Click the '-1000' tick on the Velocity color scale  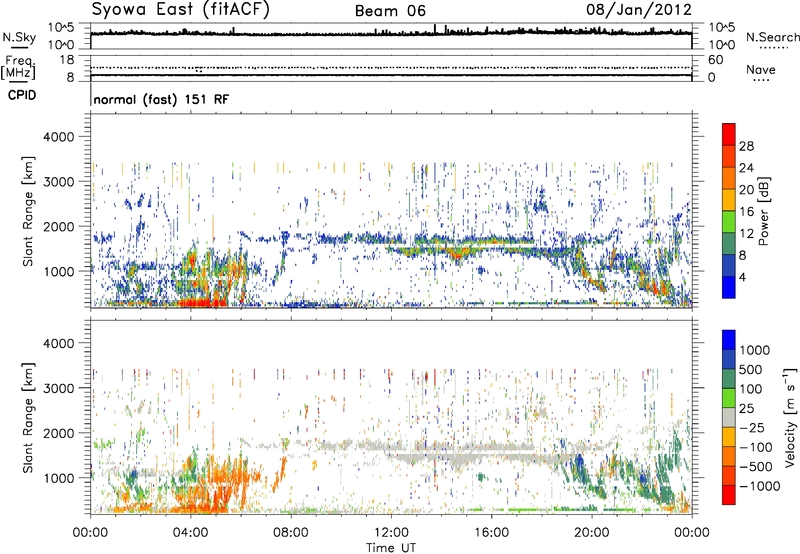pos(760,486)
